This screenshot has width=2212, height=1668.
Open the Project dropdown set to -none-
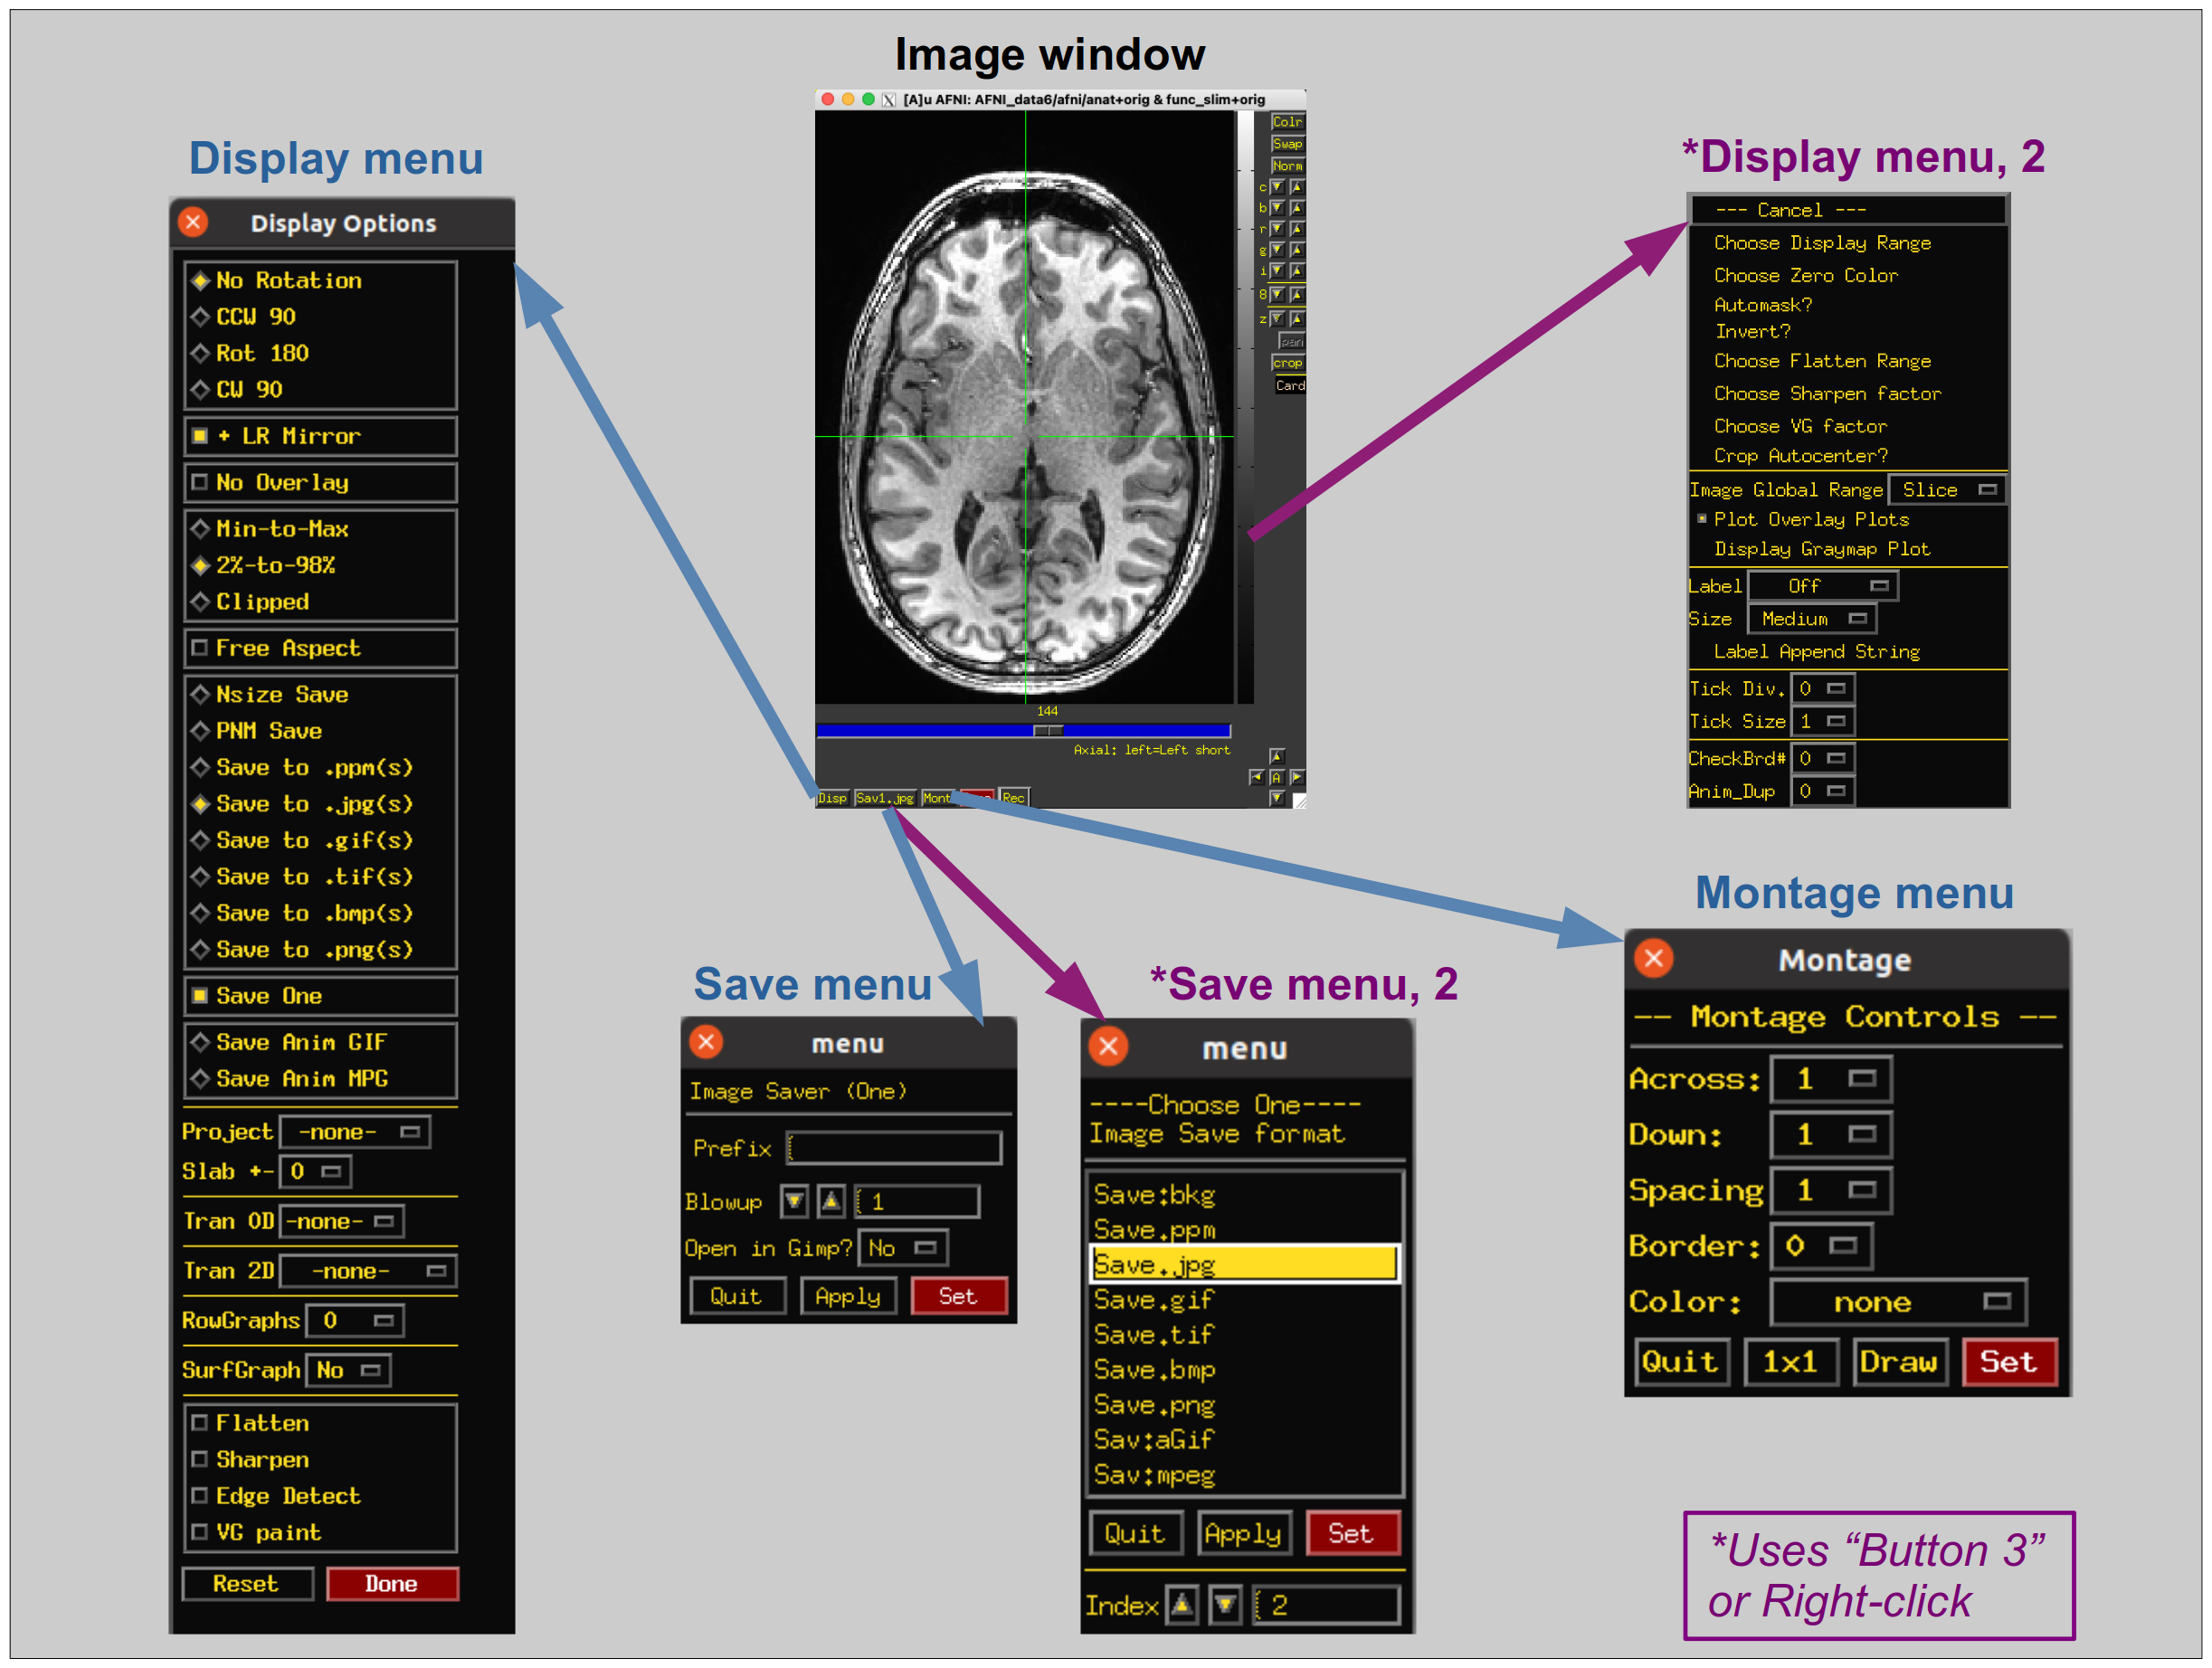(x=355, y=1132)
